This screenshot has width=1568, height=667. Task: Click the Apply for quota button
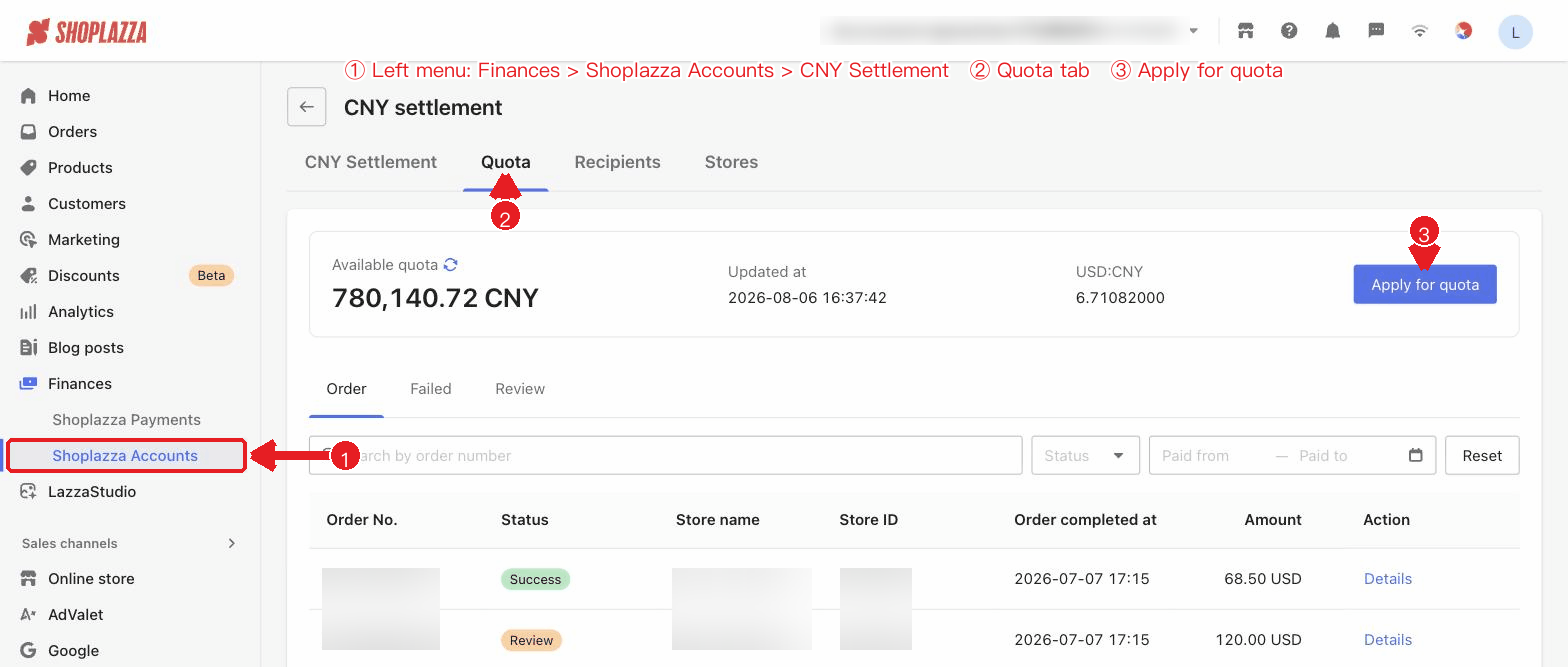pos(1425,284)
